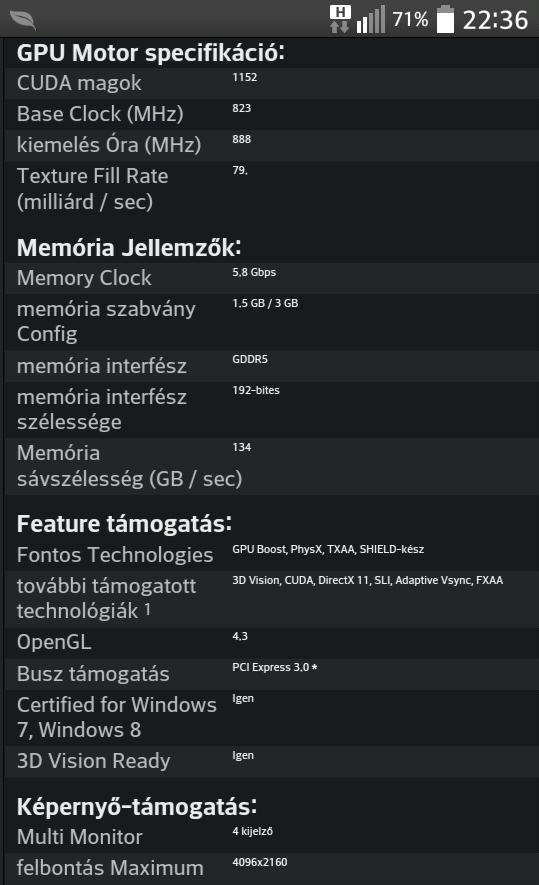Select the CUDA magok row
539x885 pixels.
point(272,84)
